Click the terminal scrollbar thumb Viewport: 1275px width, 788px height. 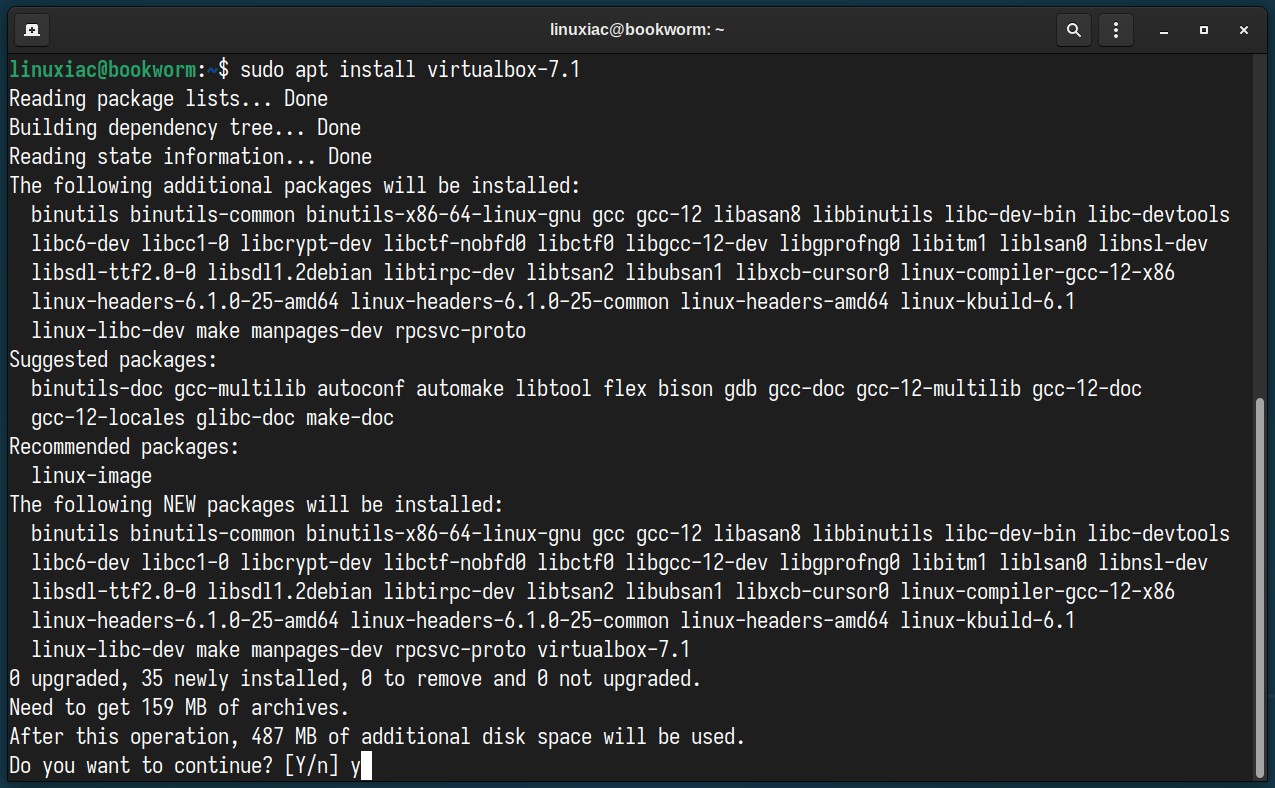coord(1260,587)
